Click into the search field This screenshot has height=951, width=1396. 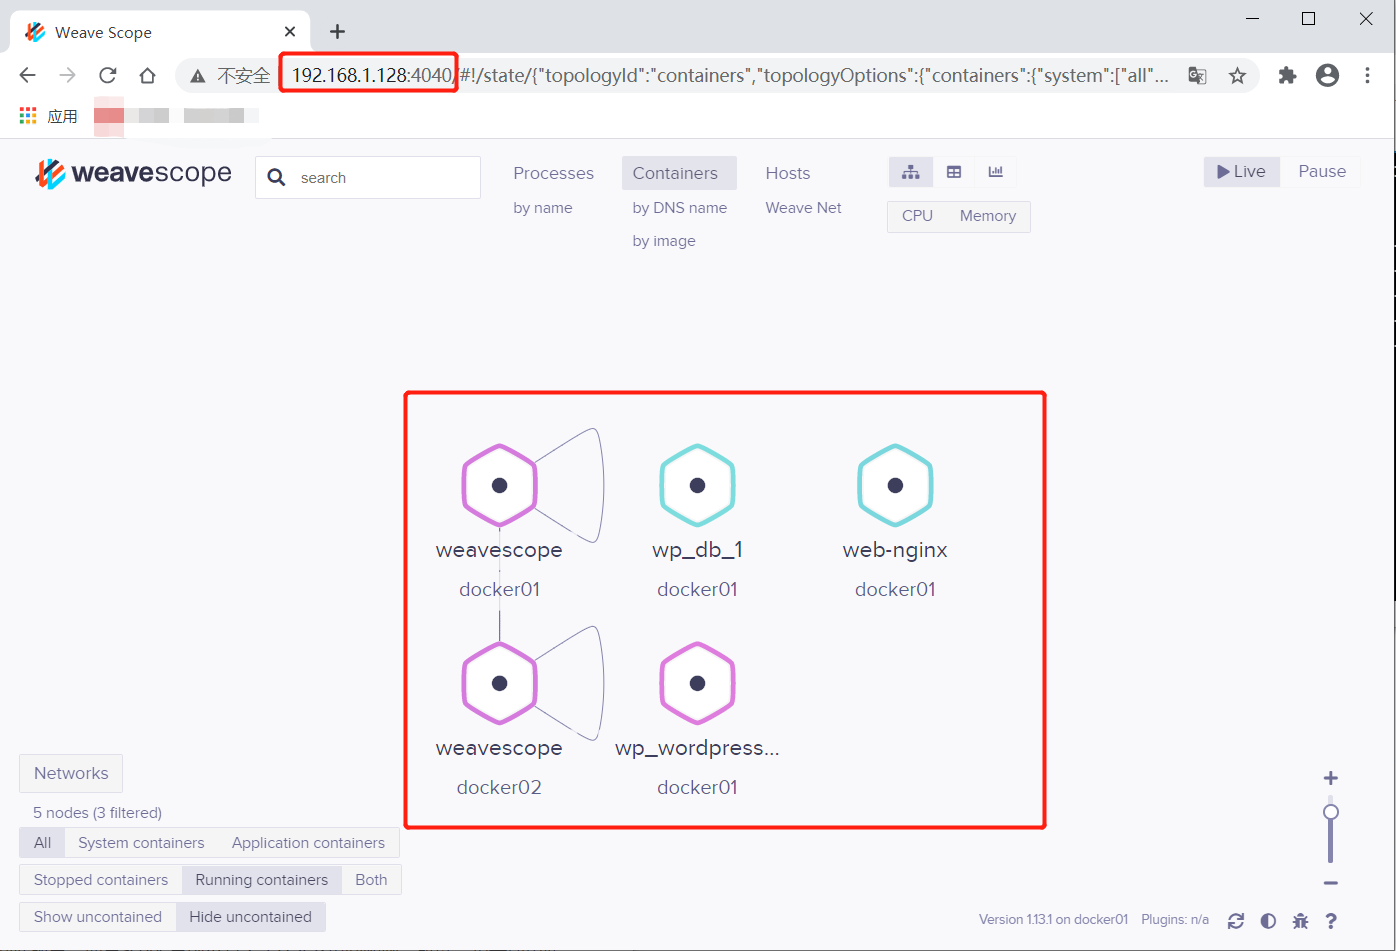click(368, 178)
